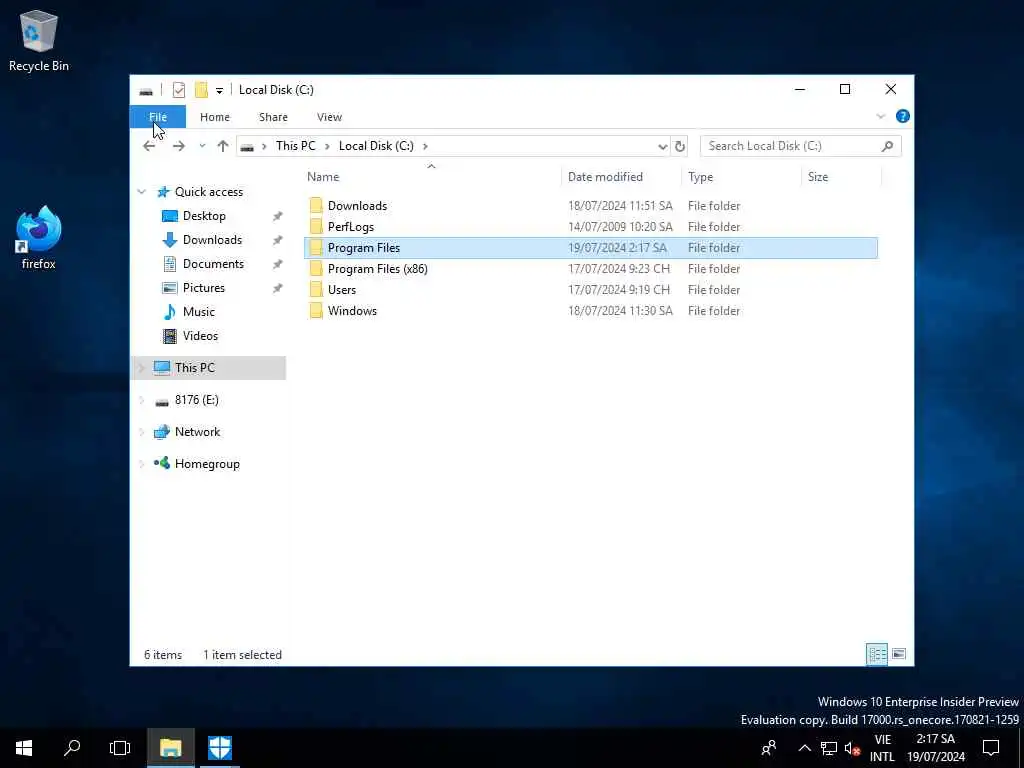Viewport: 1024px width, 768px height.
Task: Switch to the Share ribbon tab
Action: 273,117
